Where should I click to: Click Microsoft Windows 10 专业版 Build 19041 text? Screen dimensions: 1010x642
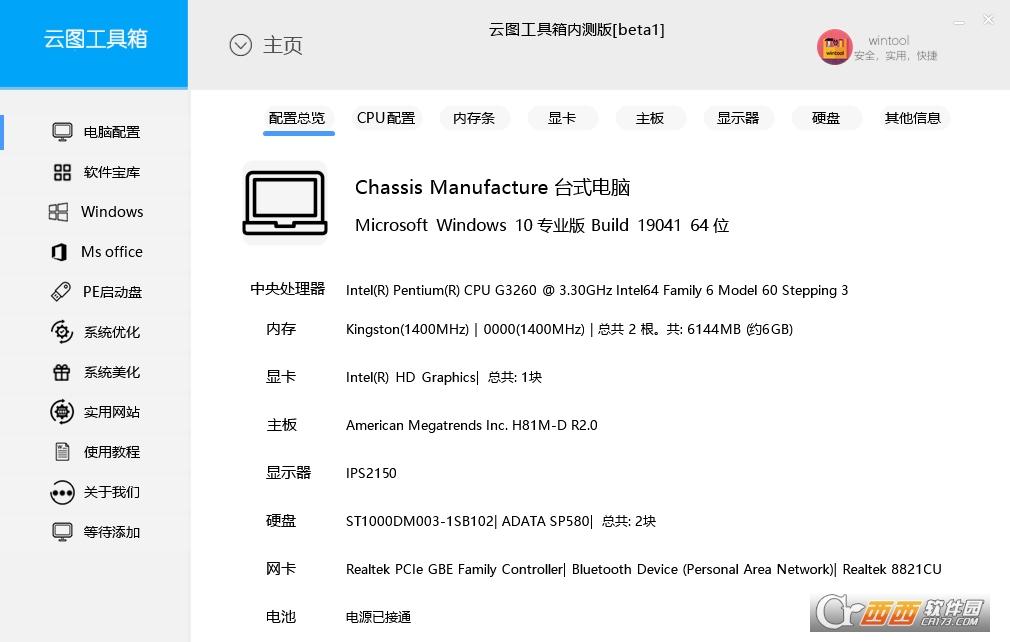[542, 225]
